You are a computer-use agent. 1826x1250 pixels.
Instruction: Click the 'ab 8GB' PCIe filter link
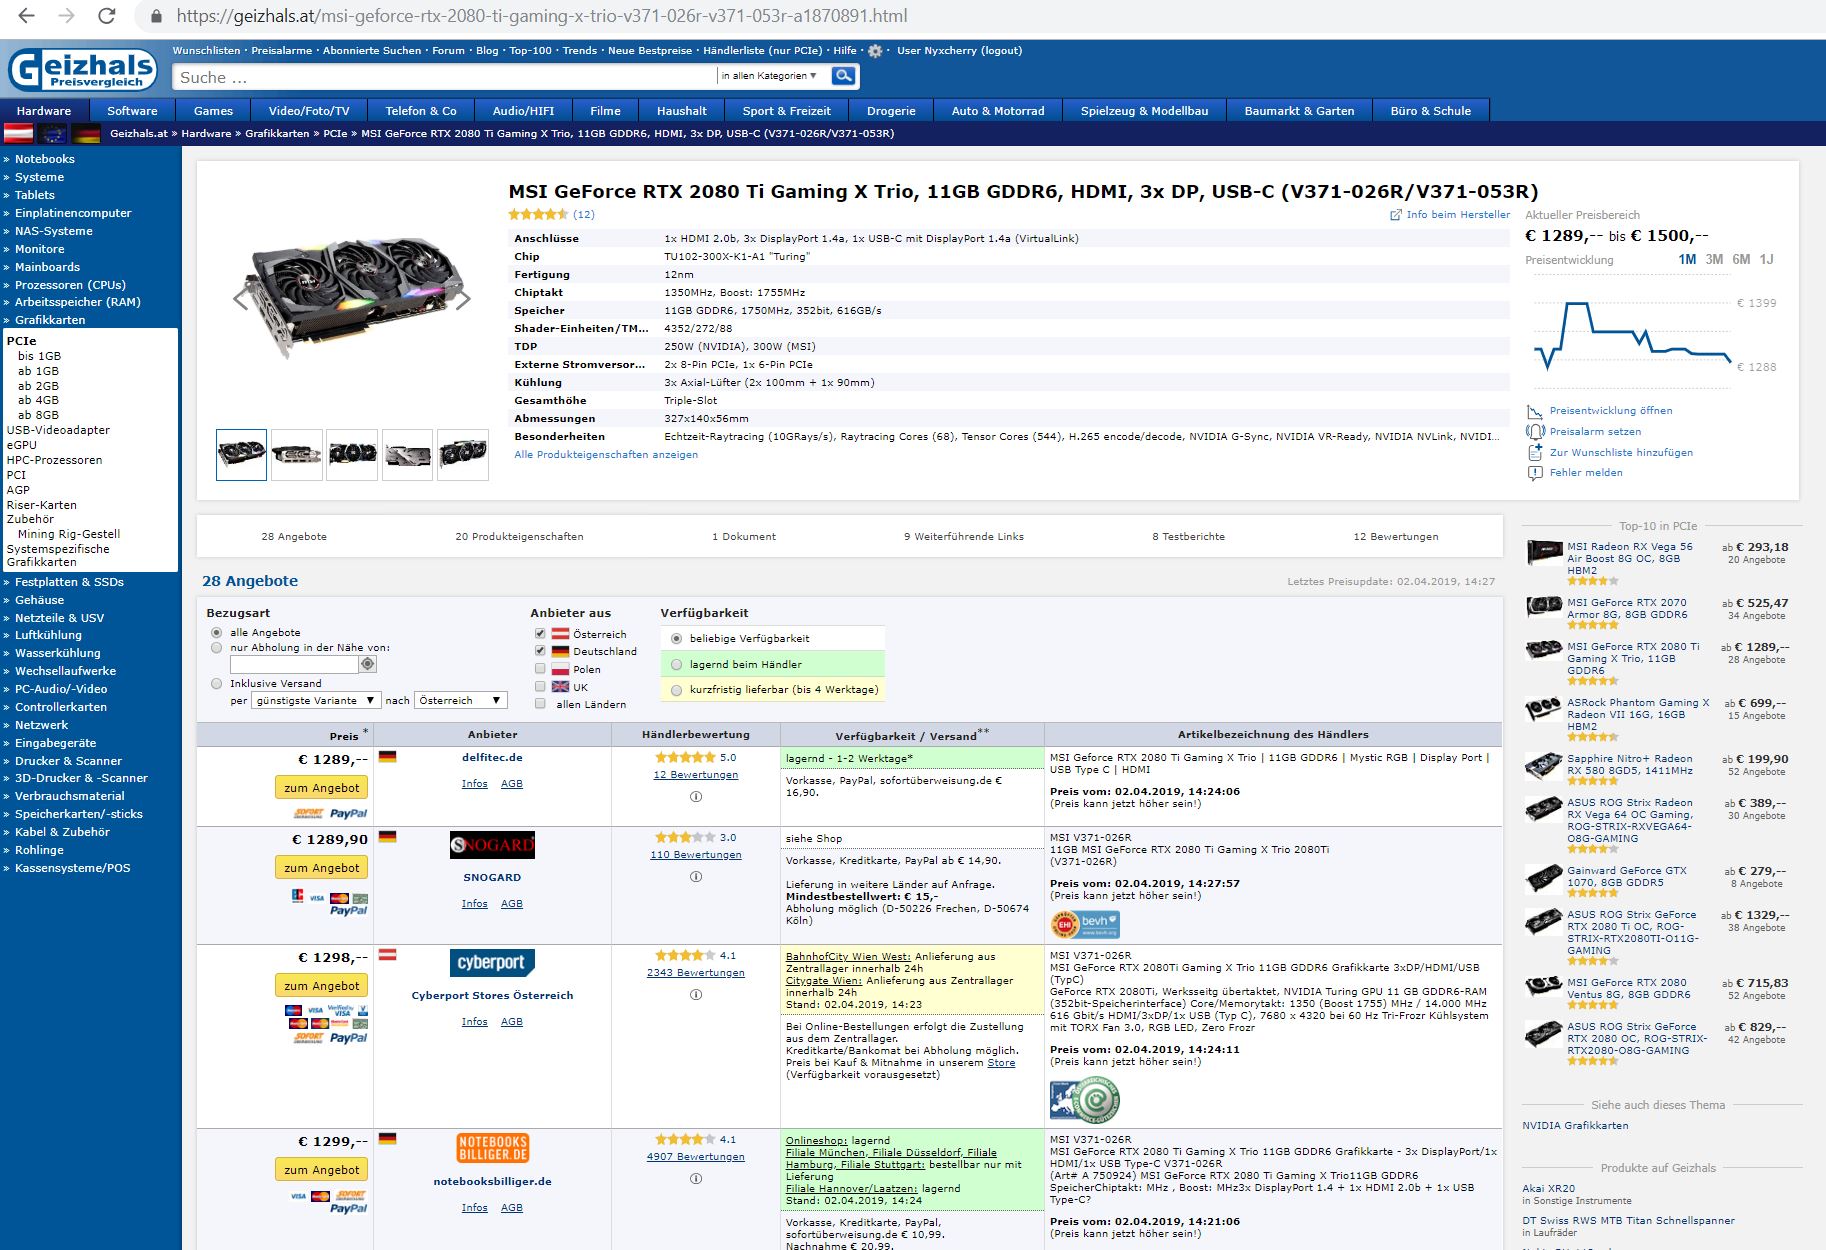(x=38, y=415)
